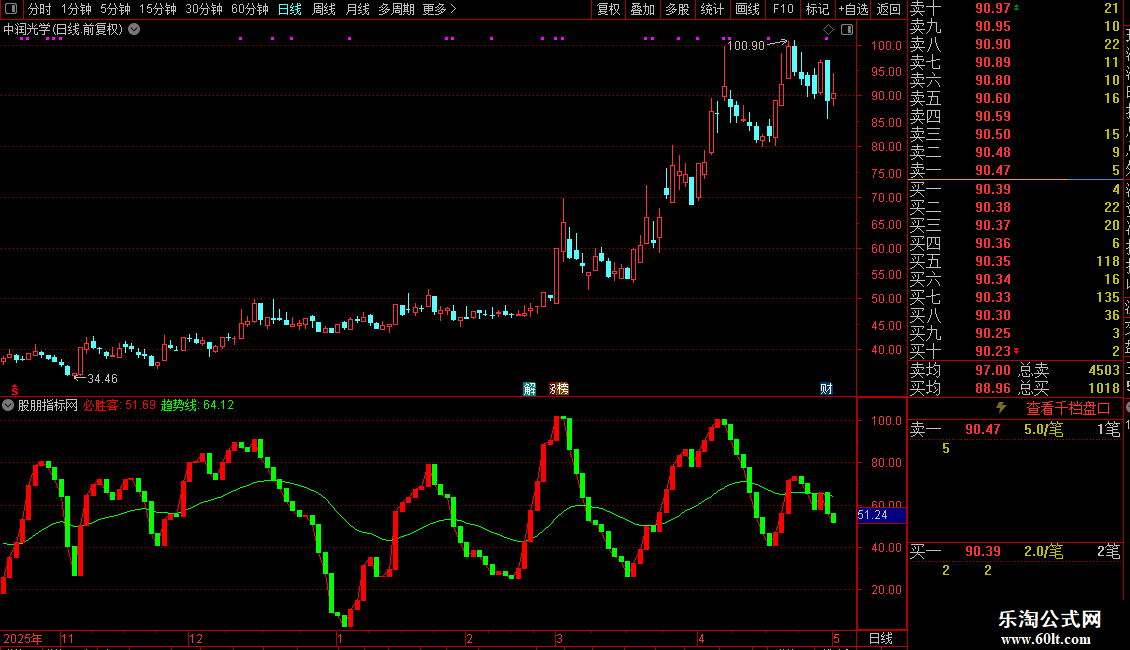Click the lightning icon beside 查看千档盘口
Image resolution: width=1130 pixels, height=650 pixels.
(1001, 408)
